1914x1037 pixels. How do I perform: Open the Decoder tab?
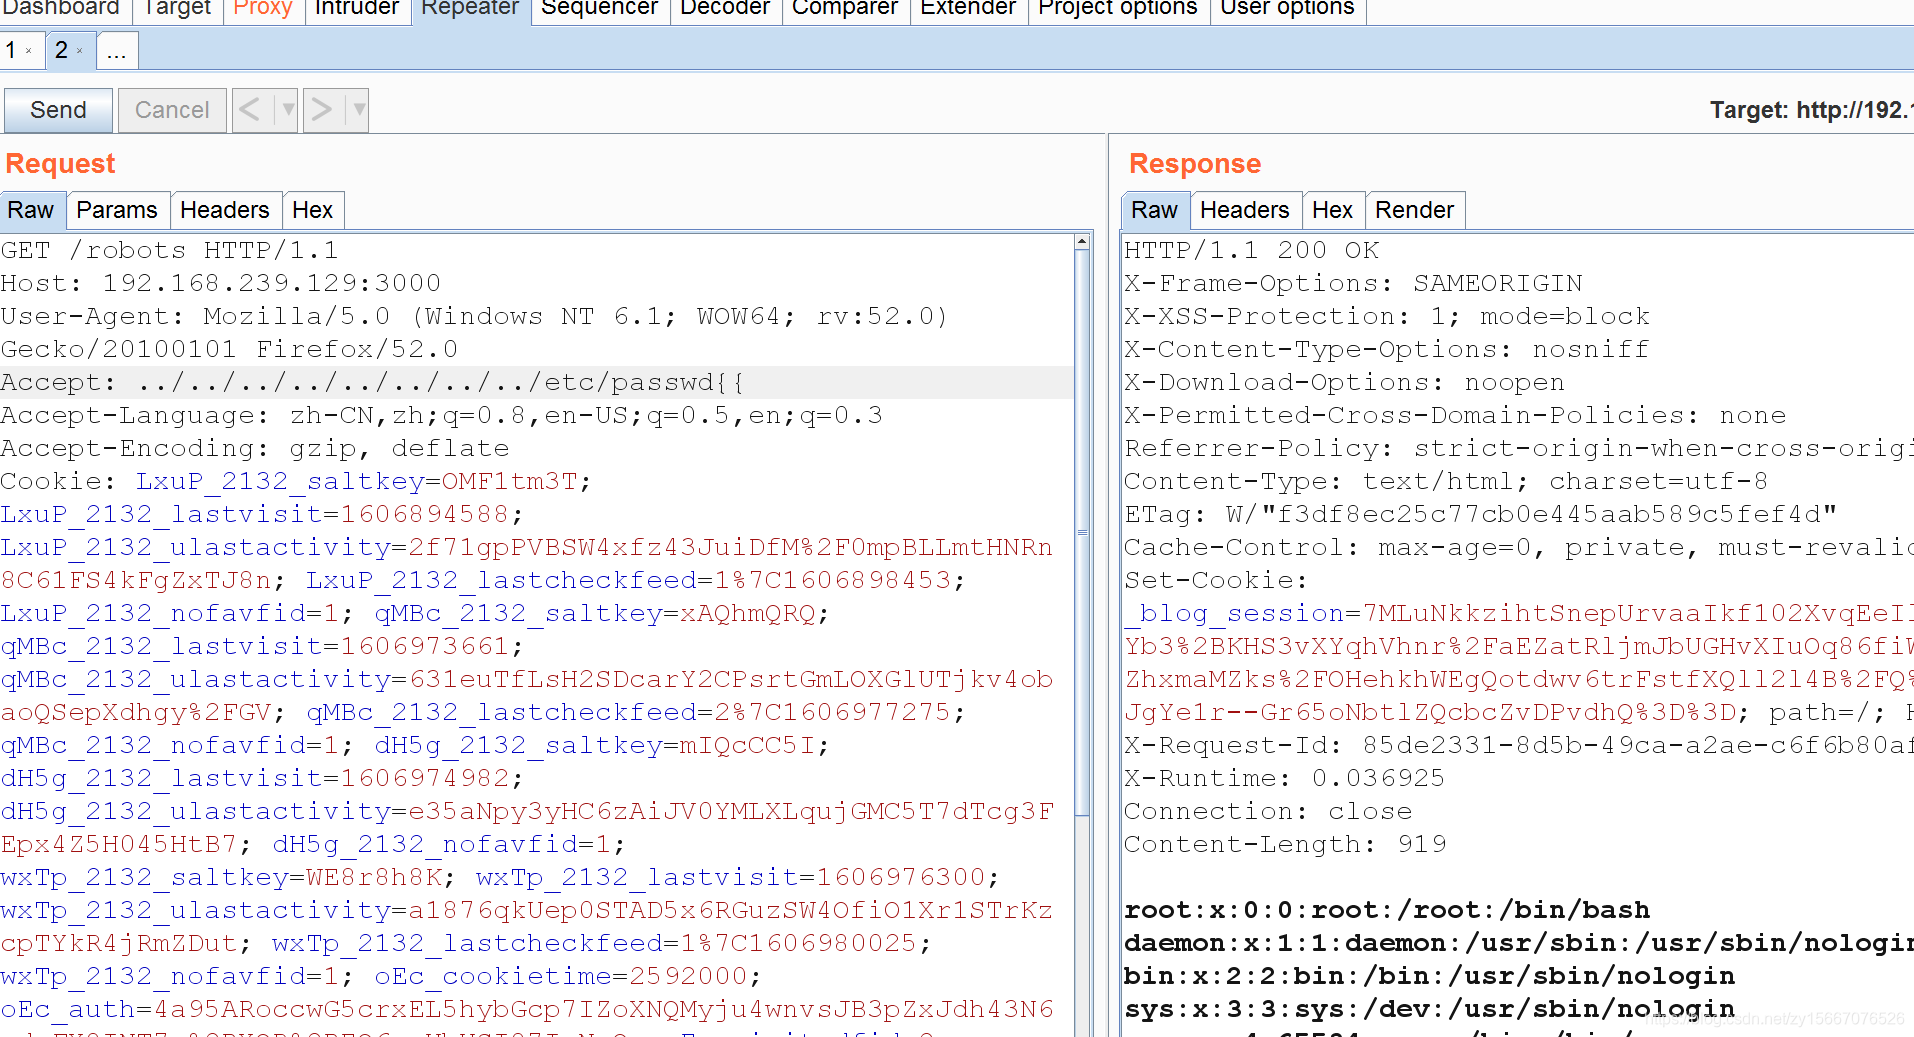(725, 8)
